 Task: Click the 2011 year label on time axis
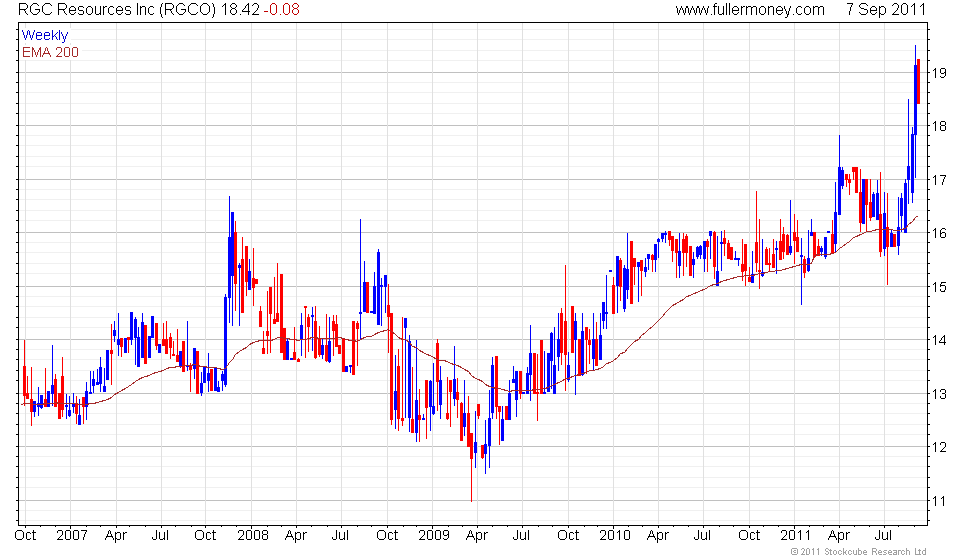[x=796, y=535]
